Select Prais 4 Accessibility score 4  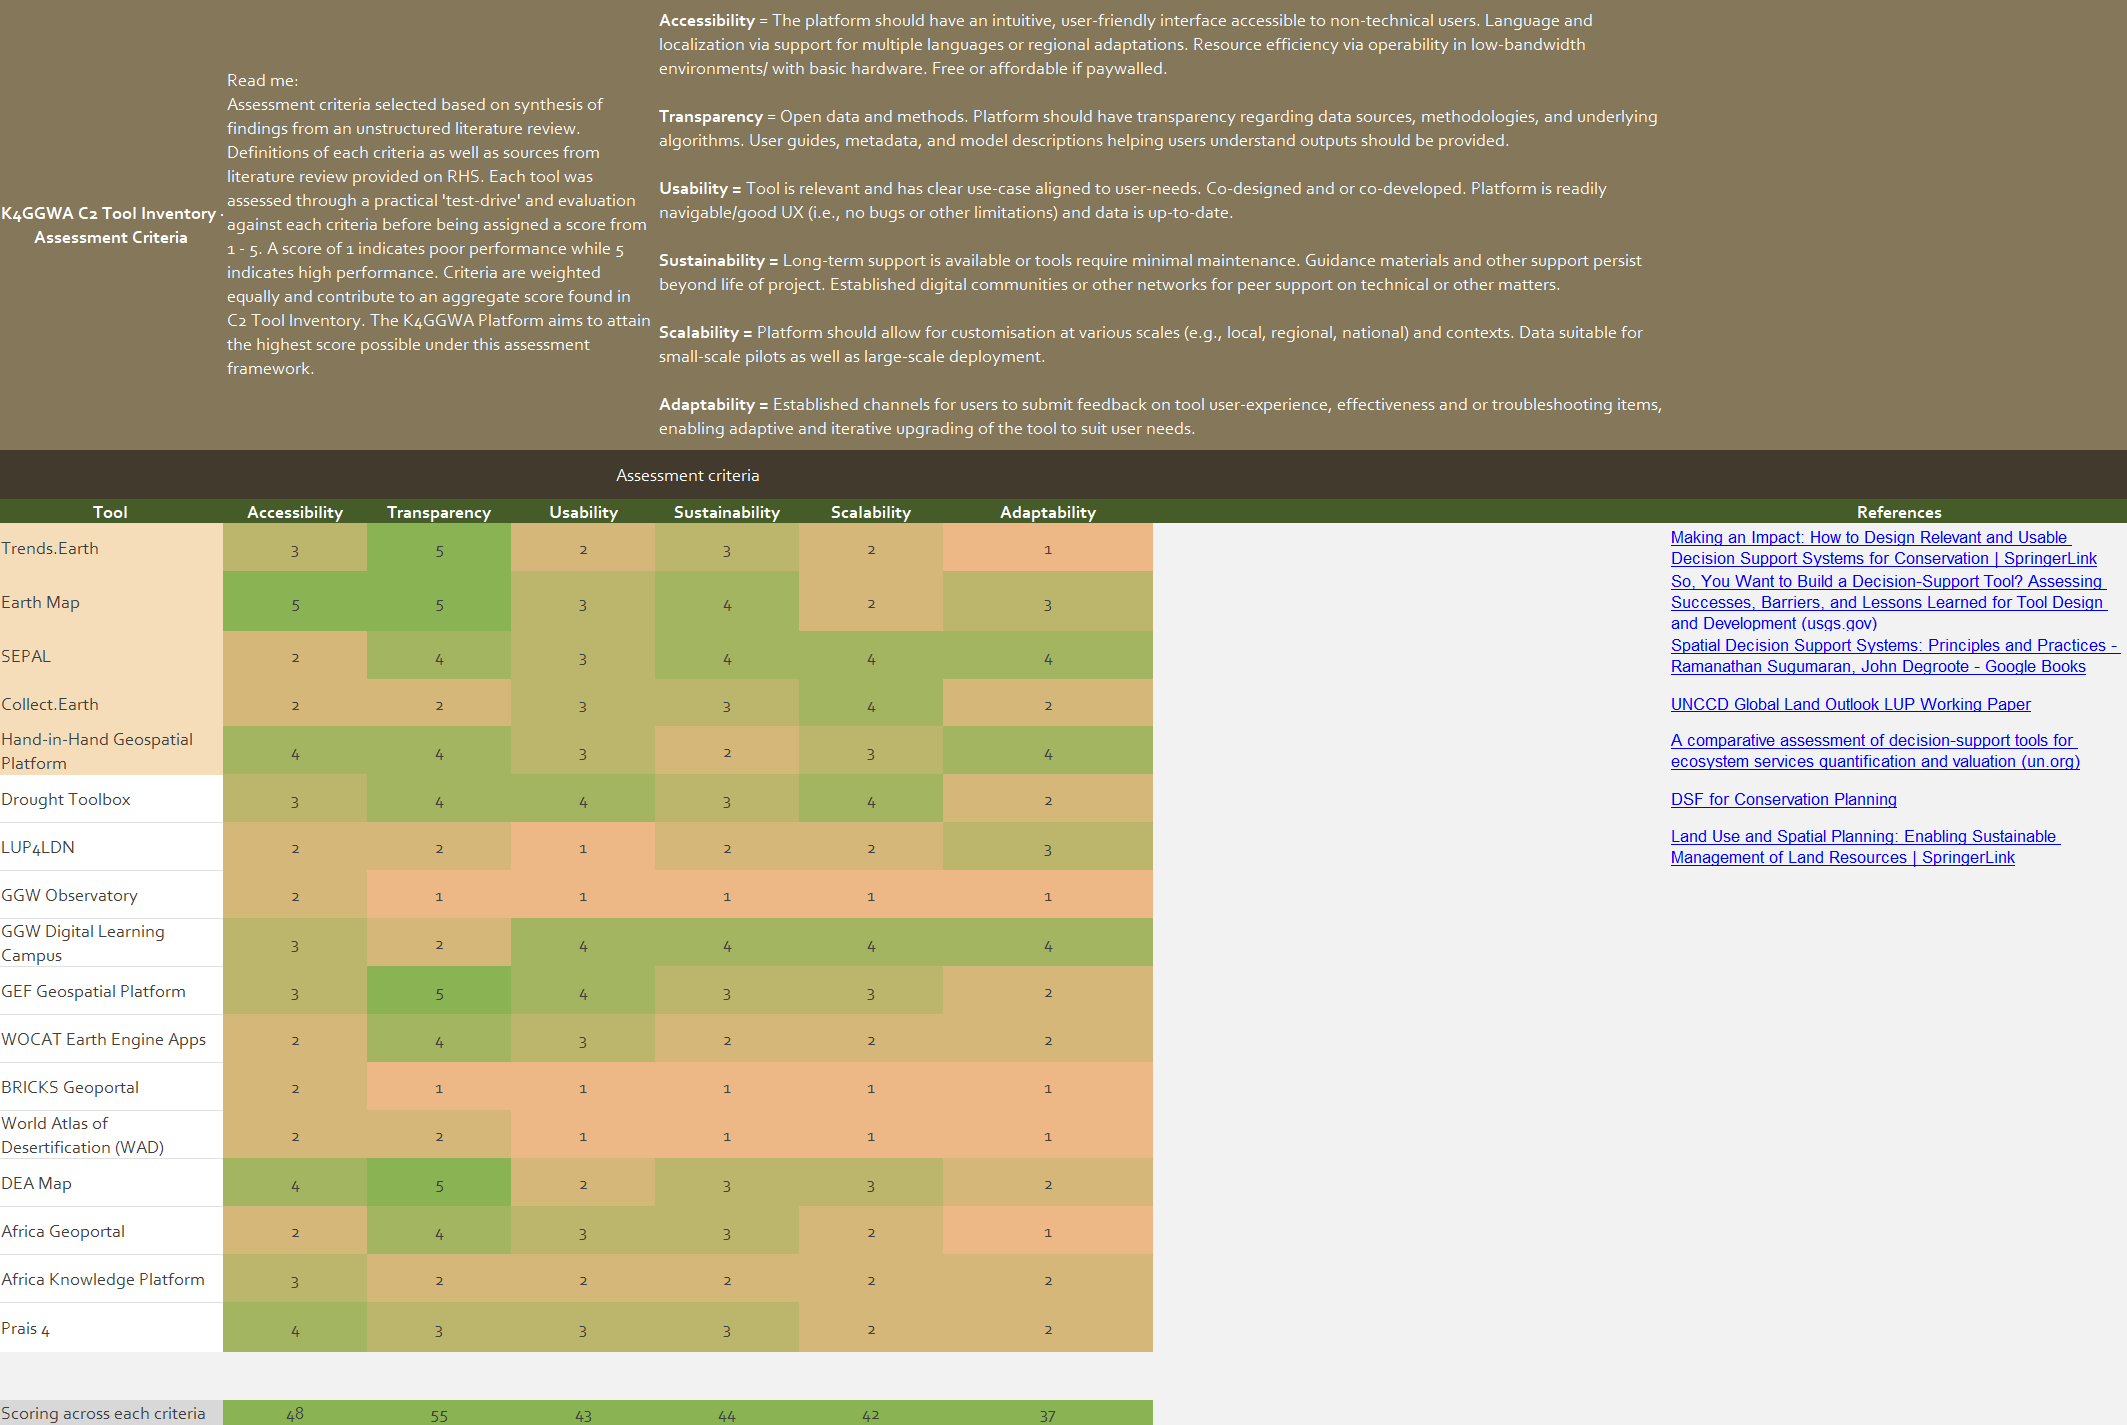[295, 1328]
